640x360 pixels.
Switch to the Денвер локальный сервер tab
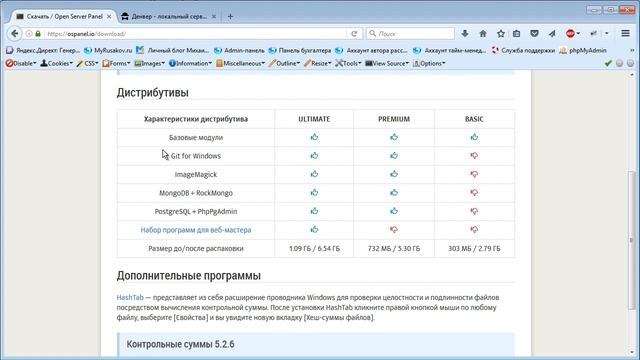[x=168, y=16]
